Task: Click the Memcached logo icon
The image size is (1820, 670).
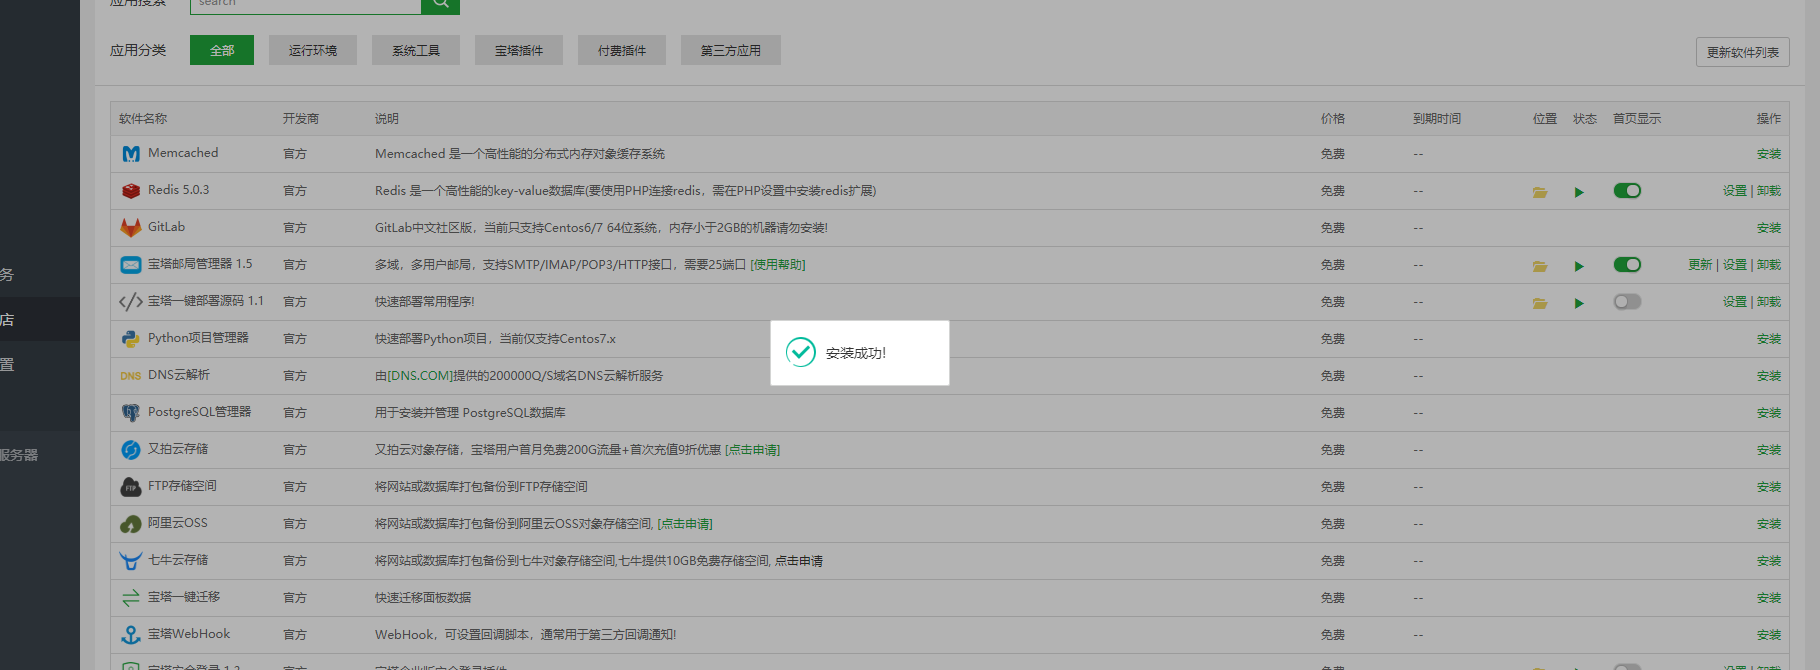Action: point(131,154)
